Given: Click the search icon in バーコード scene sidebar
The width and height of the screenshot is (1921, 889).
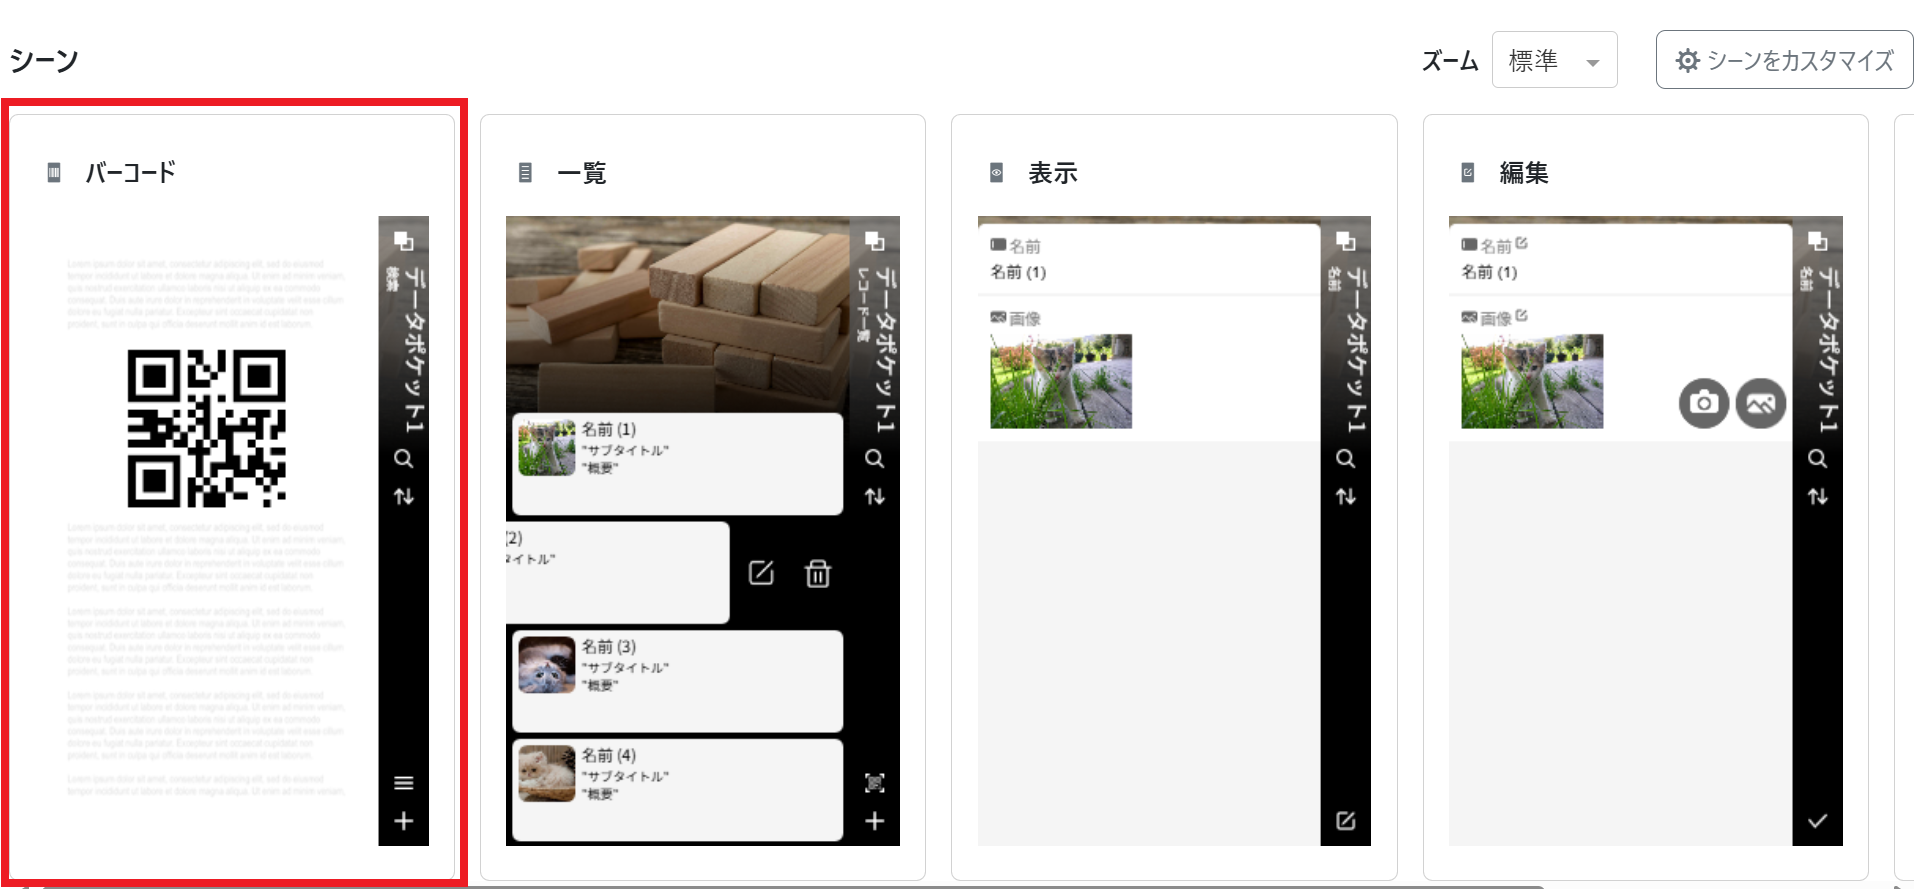Looking at the screenshot, I should tap(403, 459).
